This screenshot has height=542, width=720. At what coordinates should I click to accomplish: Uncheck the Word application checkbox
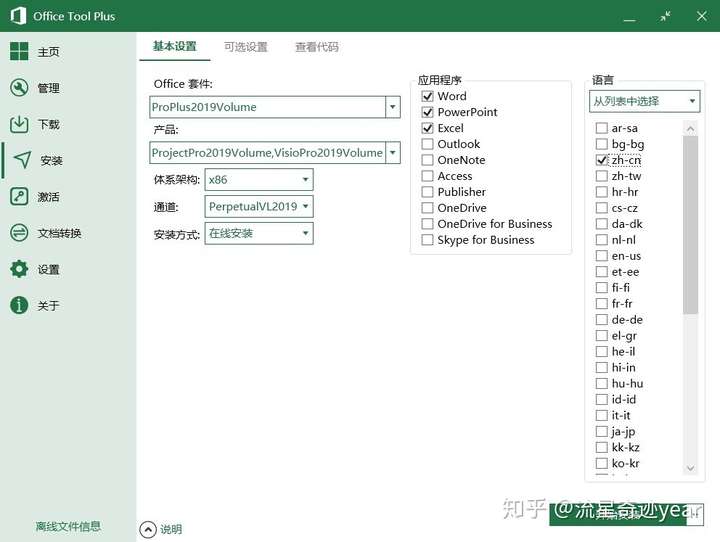coord(428,96)
